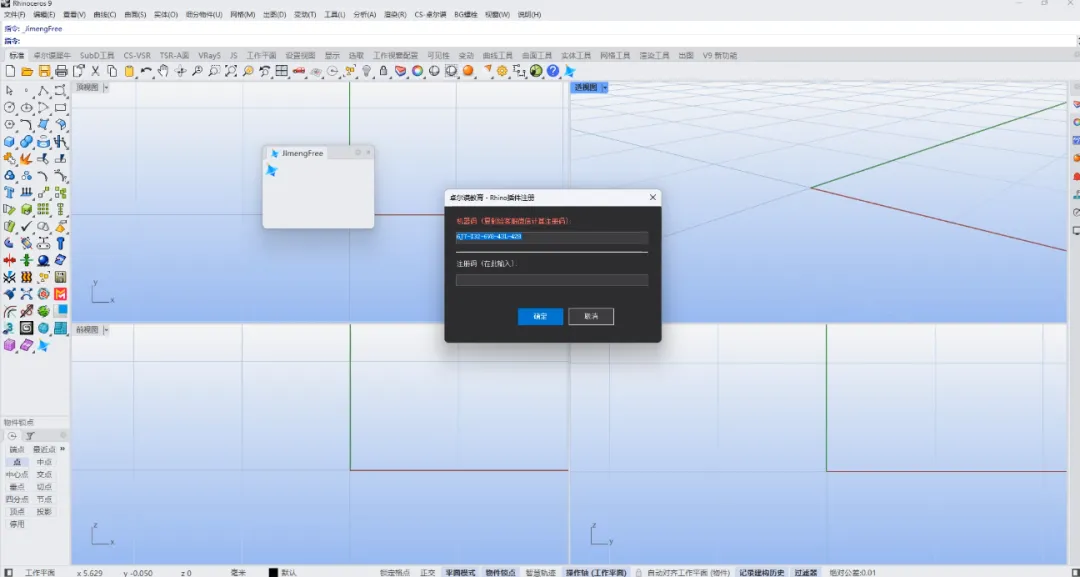Viewport: 1080px width, 577px height.
Task: Switch to the SubD工具 toolbar tab
Action: [96, 55]
